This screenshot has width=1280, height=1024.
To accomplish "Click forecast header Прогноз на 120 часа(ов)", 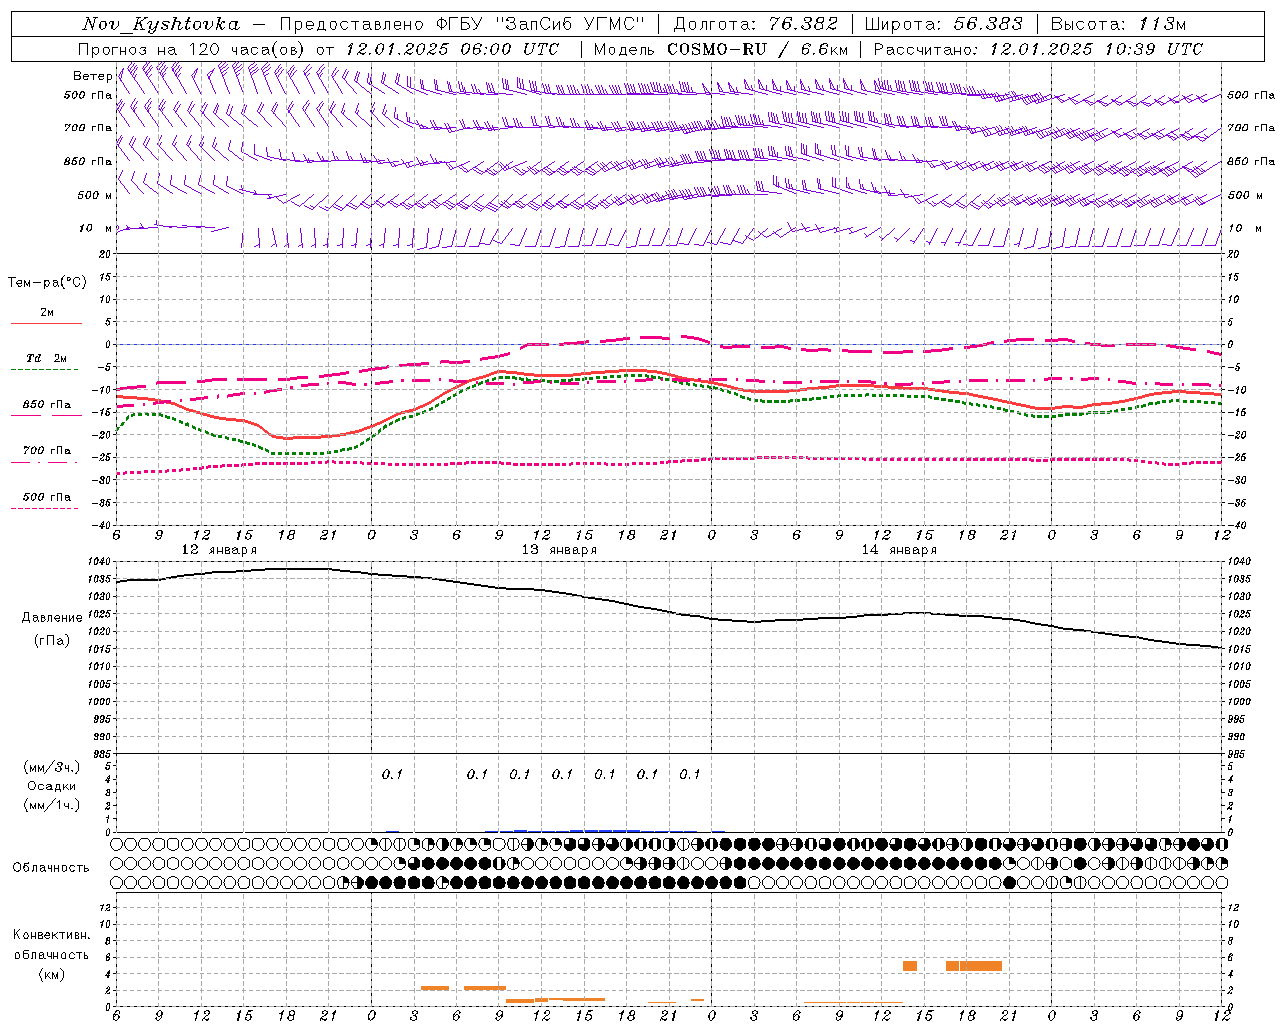I will 193,49.
